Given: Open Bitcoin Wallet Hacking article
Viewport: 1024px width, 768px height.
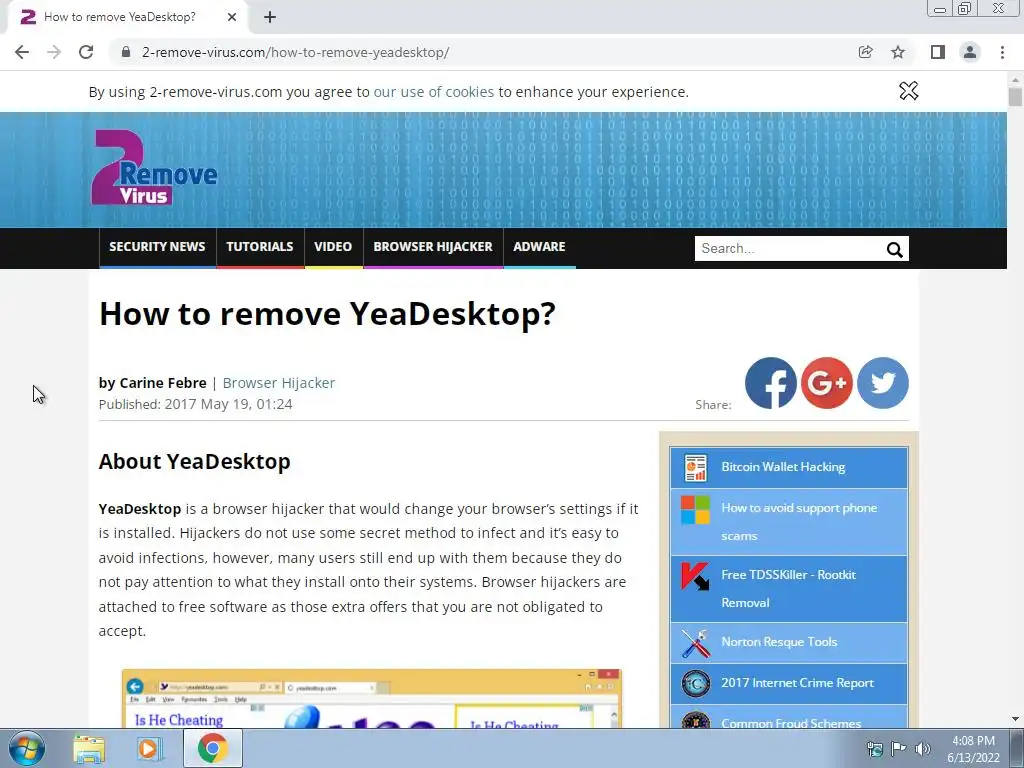Looking at the screenshot, I should tap(783, 467).
